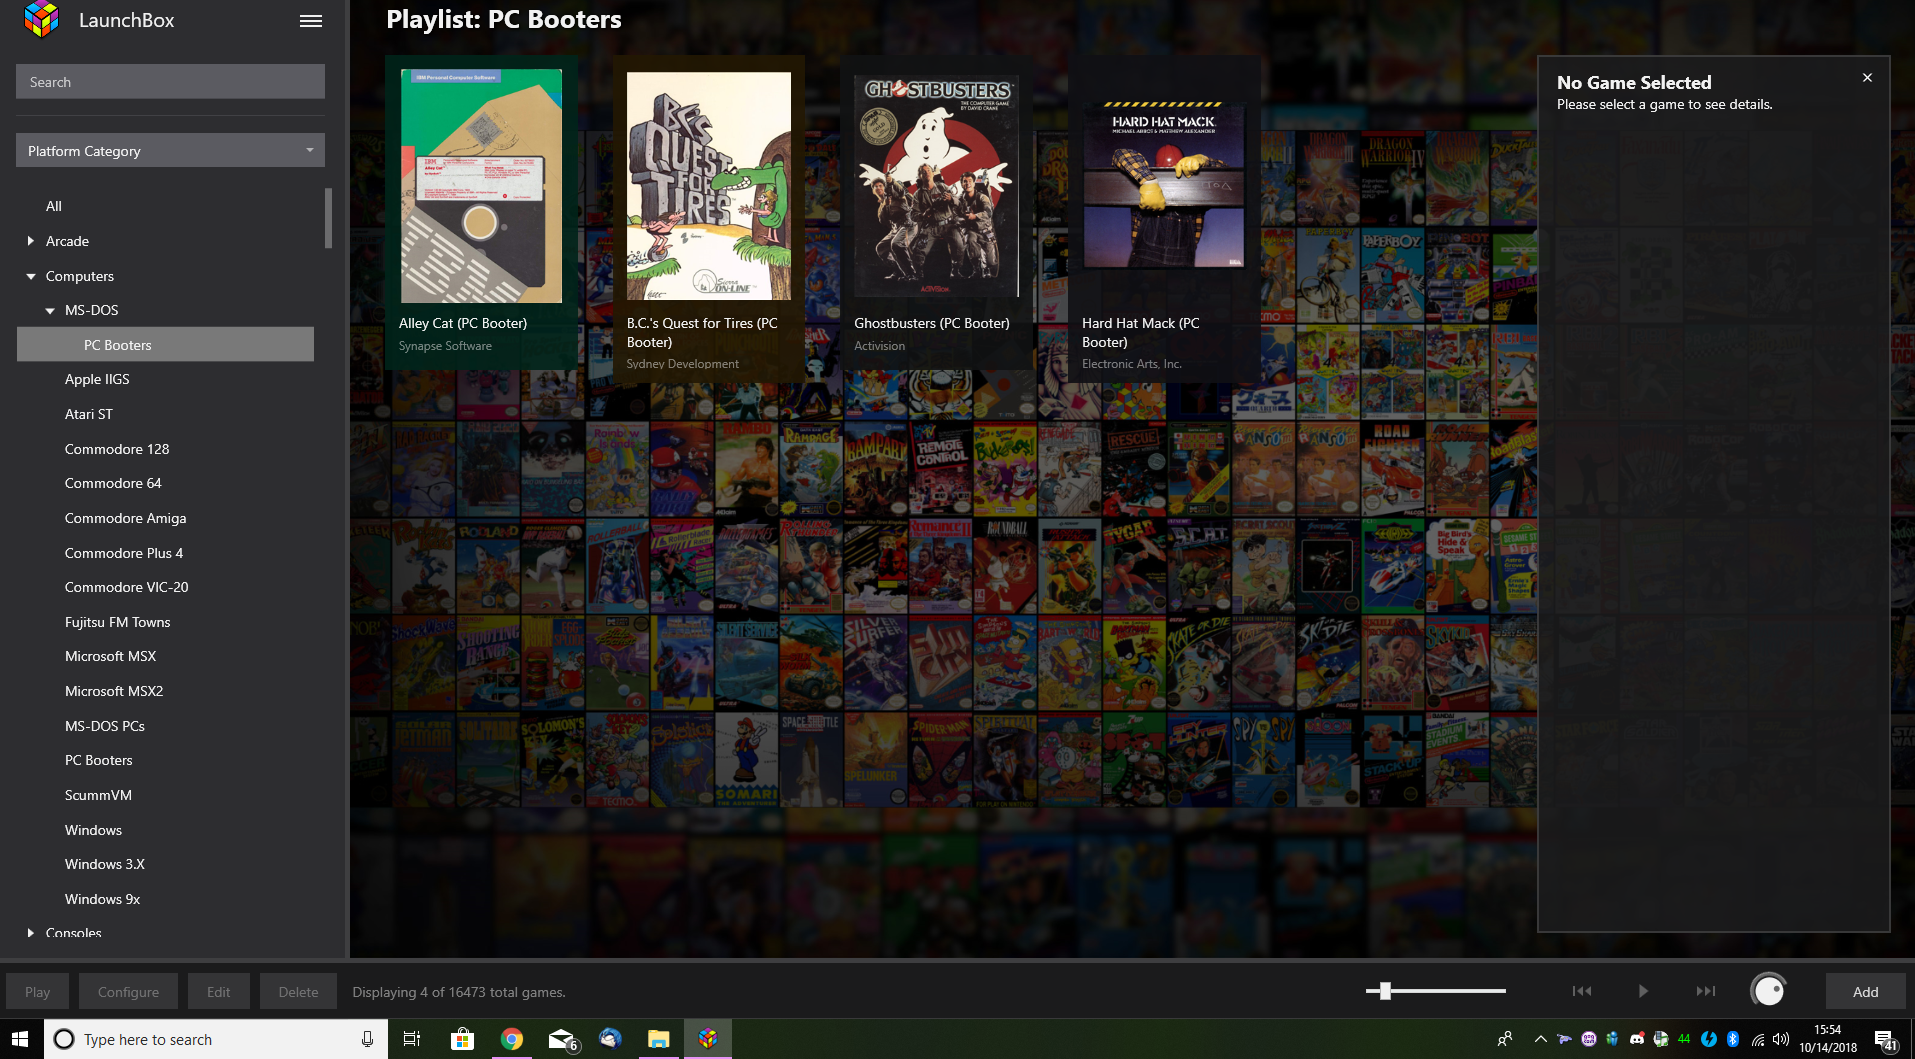Open the Action Center notifications
1915x1059 pixels.
coord(1886,1040)
